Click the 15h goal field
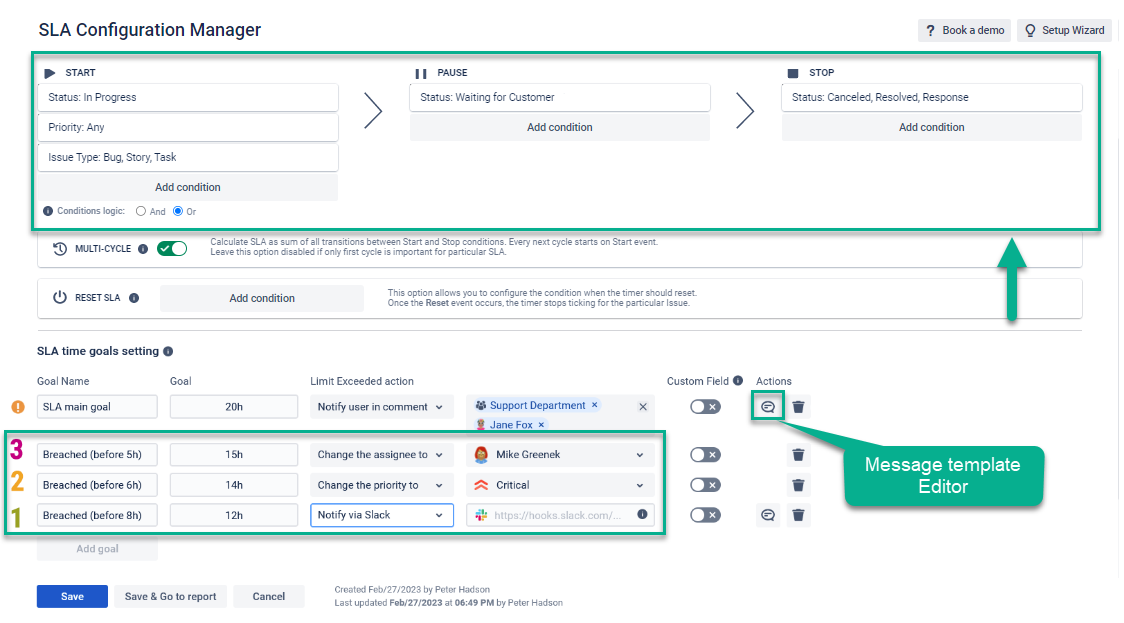Viewport: 1124px width, 623px height. tap(234, 455)
